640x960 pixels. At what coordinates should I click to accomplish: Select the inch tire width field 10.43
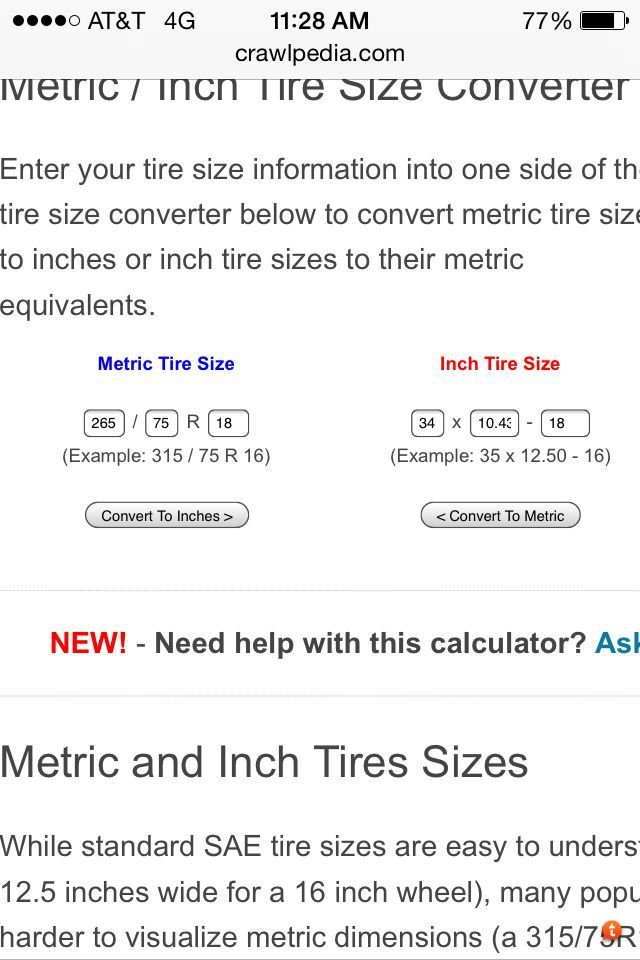point(494,423)
